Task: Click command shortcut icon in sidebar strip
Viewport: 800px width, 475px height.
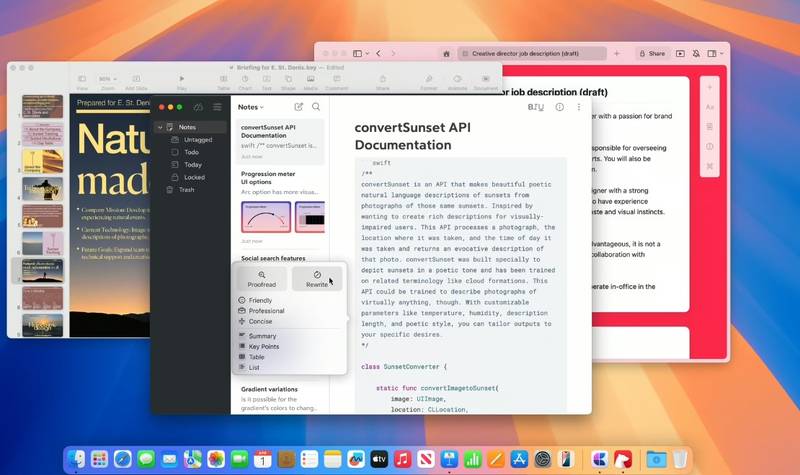Action: [710, 166]
